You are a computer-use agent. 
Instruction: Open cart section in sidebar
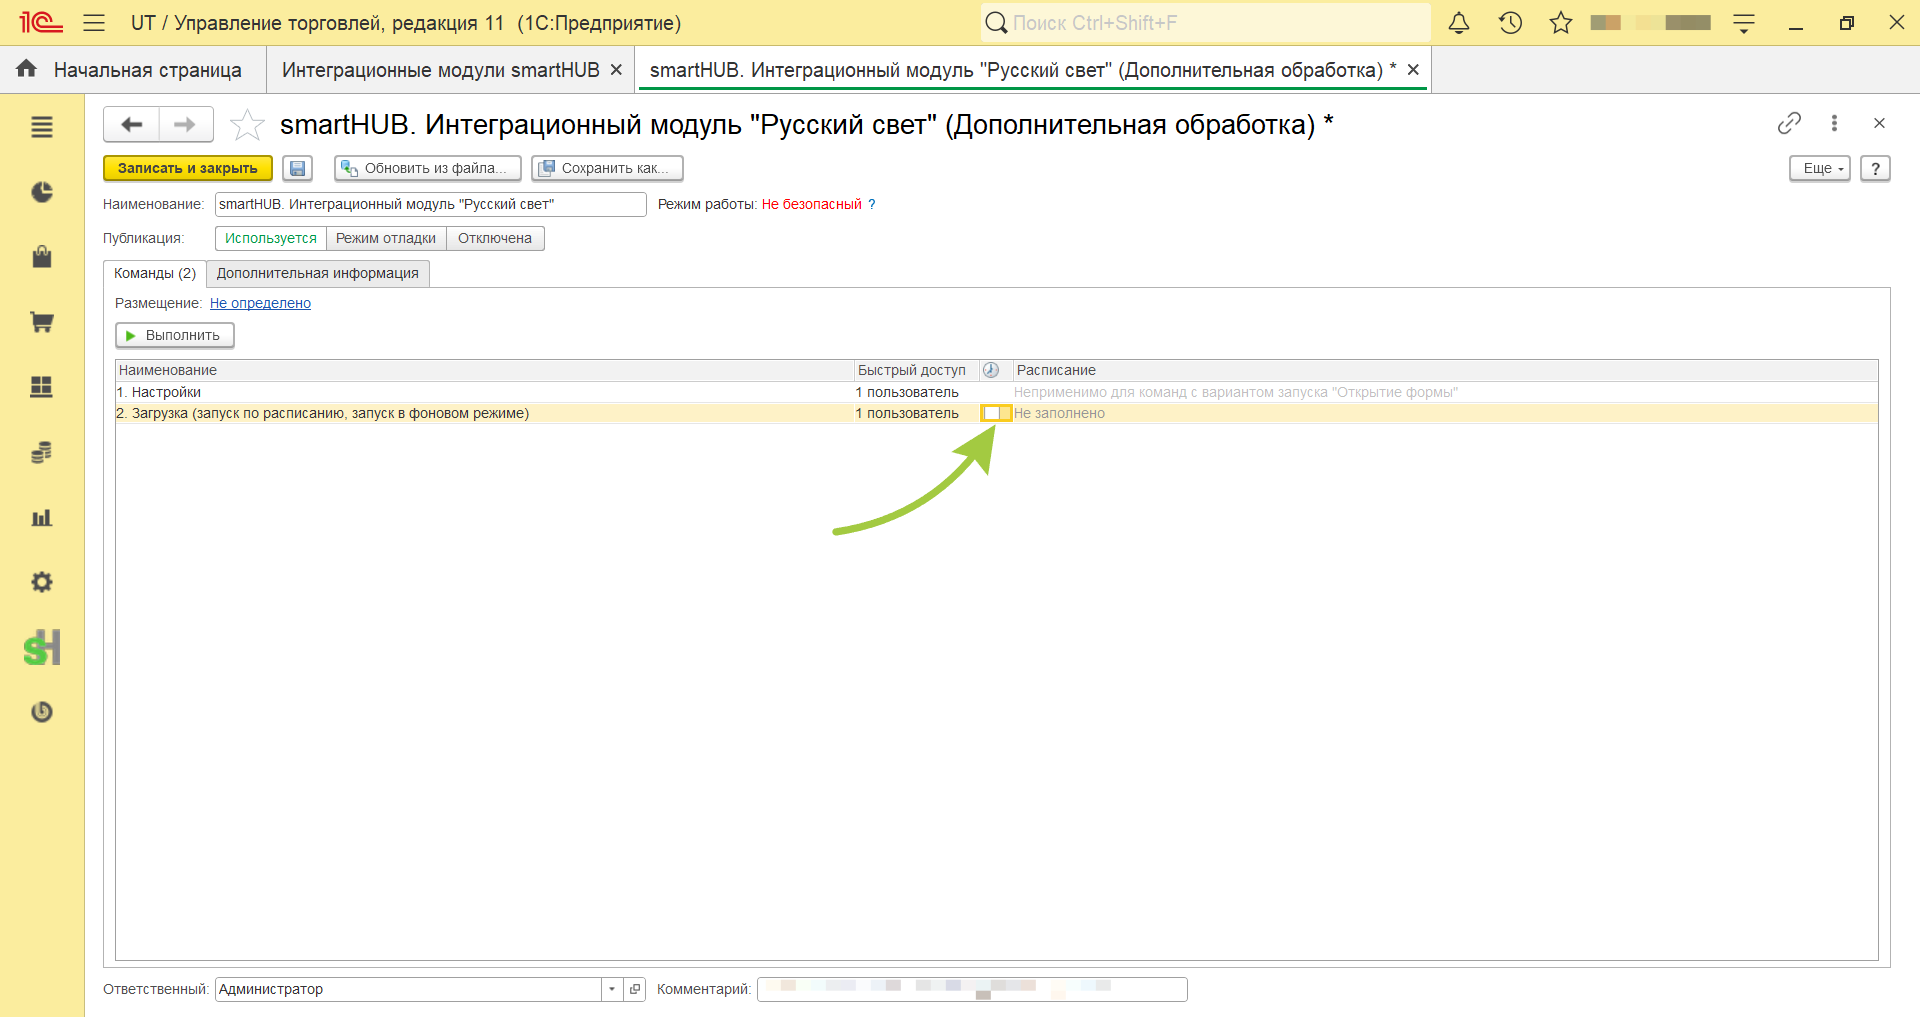[x=42, y=322]
